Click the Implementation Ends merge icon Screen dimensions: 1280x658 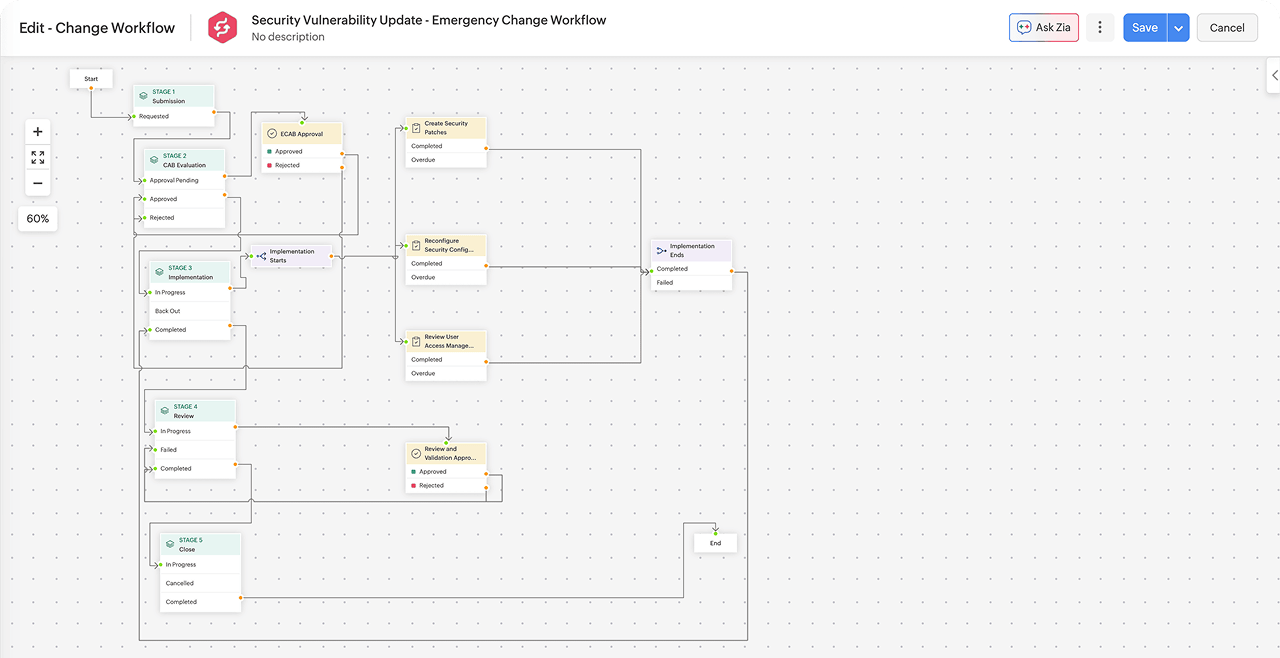pos(661,250)
